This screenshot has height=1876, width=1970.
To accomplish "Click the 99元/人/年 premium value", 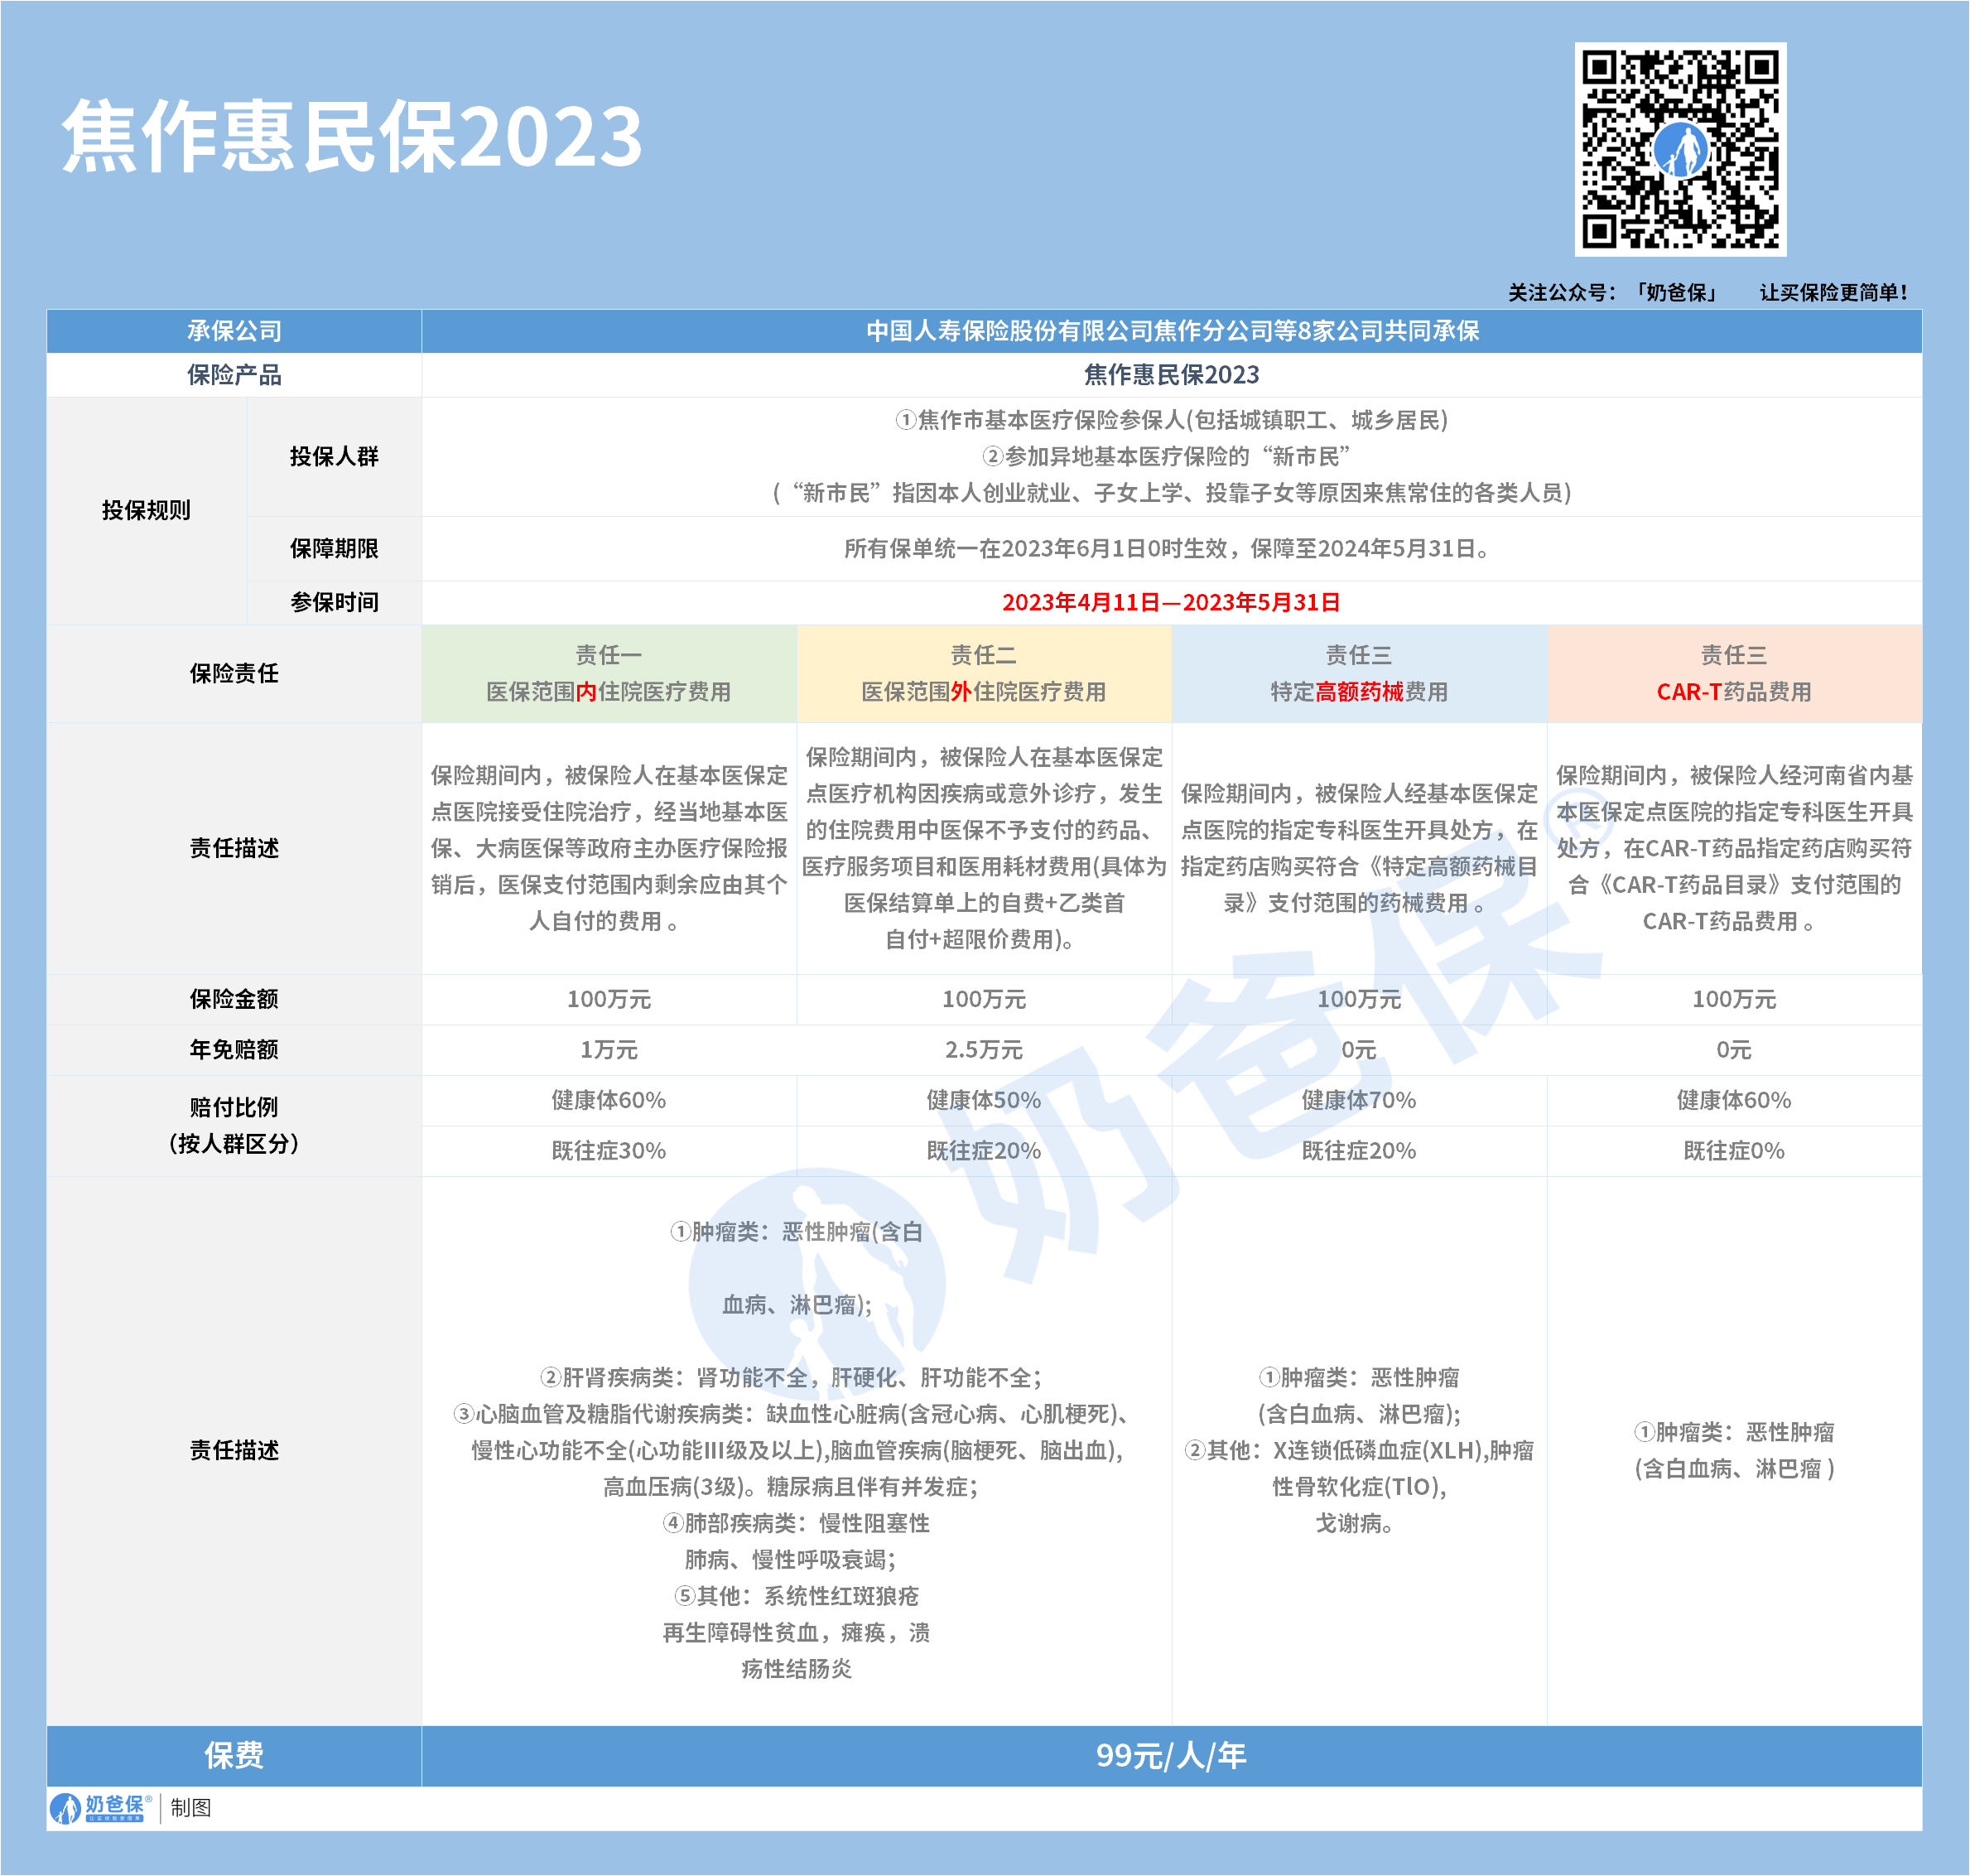I will [x=1171, y=1755].
